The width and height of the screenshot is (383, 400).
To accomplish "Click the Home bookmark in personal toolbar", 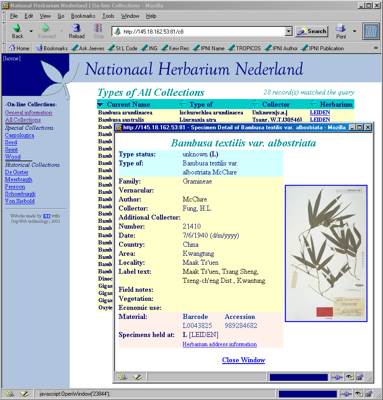I will (x=19, y=48).
